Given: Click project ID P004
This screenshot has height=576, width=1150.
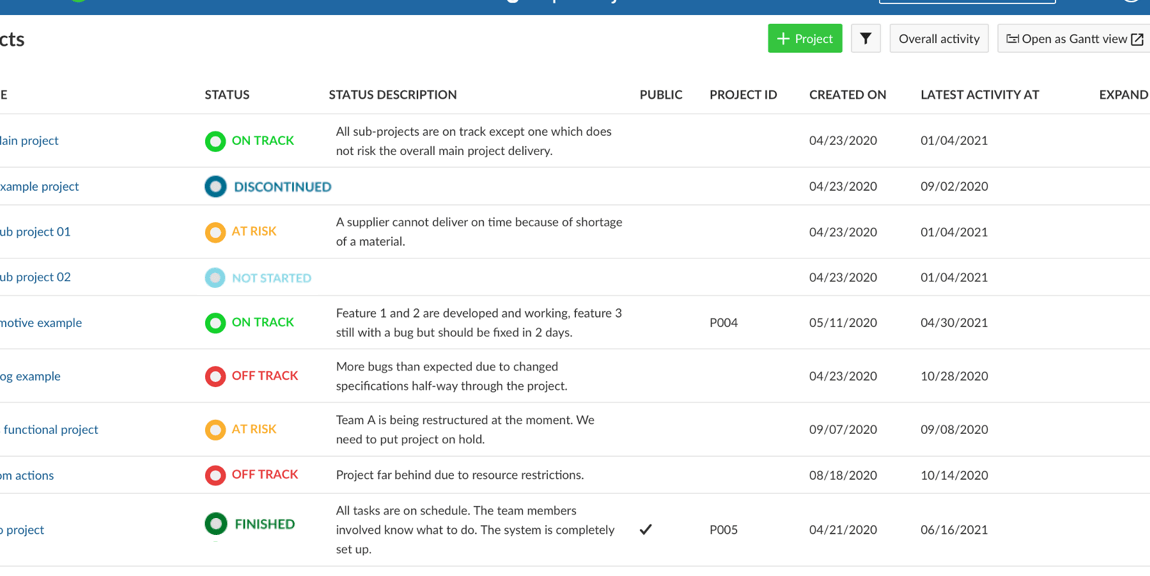Looking at the screenshot, I should [x=723, y=322].
